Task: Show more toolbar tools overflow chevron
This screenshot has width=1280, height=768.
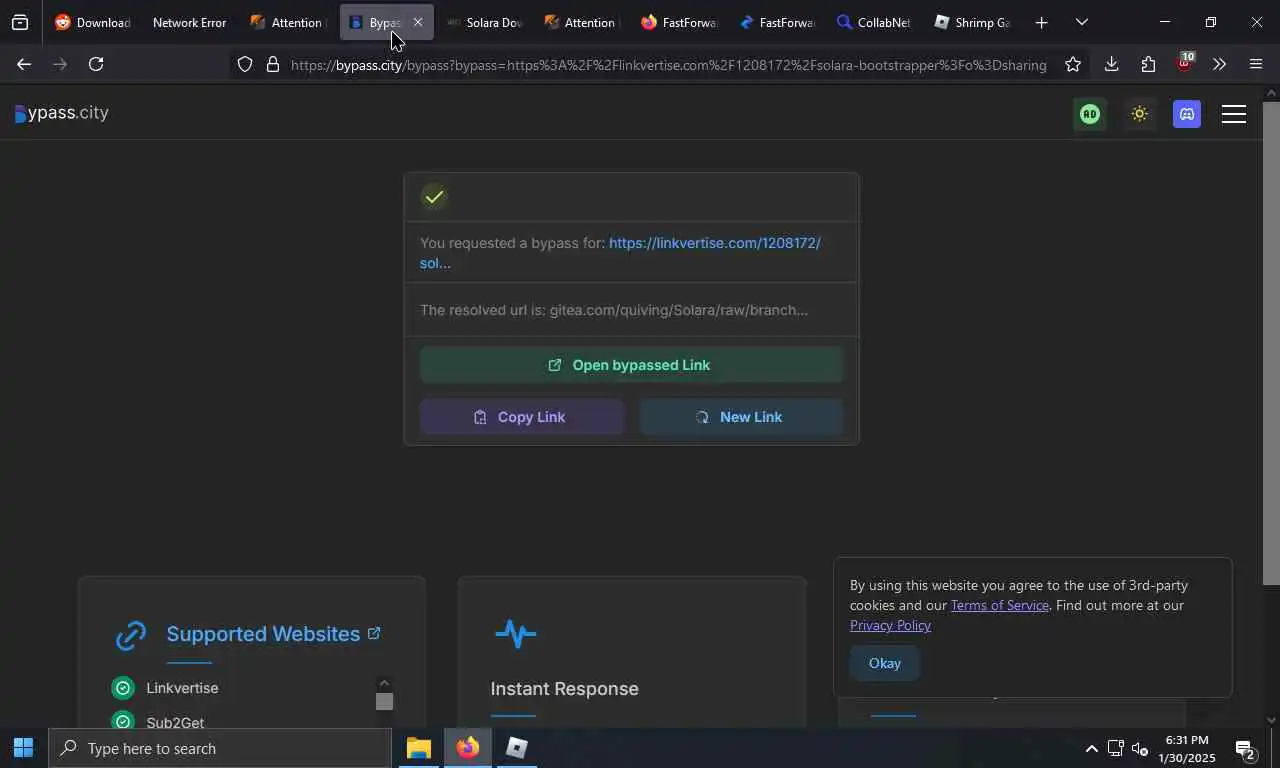Action: [x=1219, y=64]
